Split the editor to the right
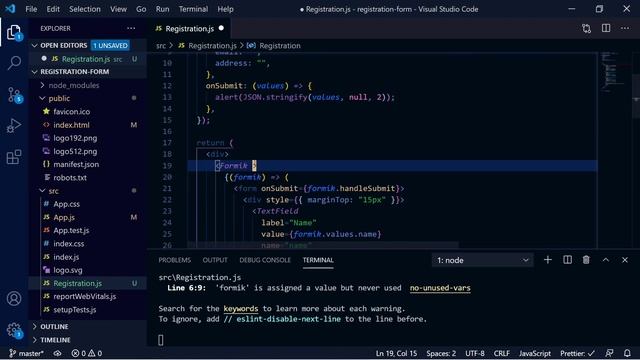The width and height of the screenshot is (640, 360). point(606,28)
